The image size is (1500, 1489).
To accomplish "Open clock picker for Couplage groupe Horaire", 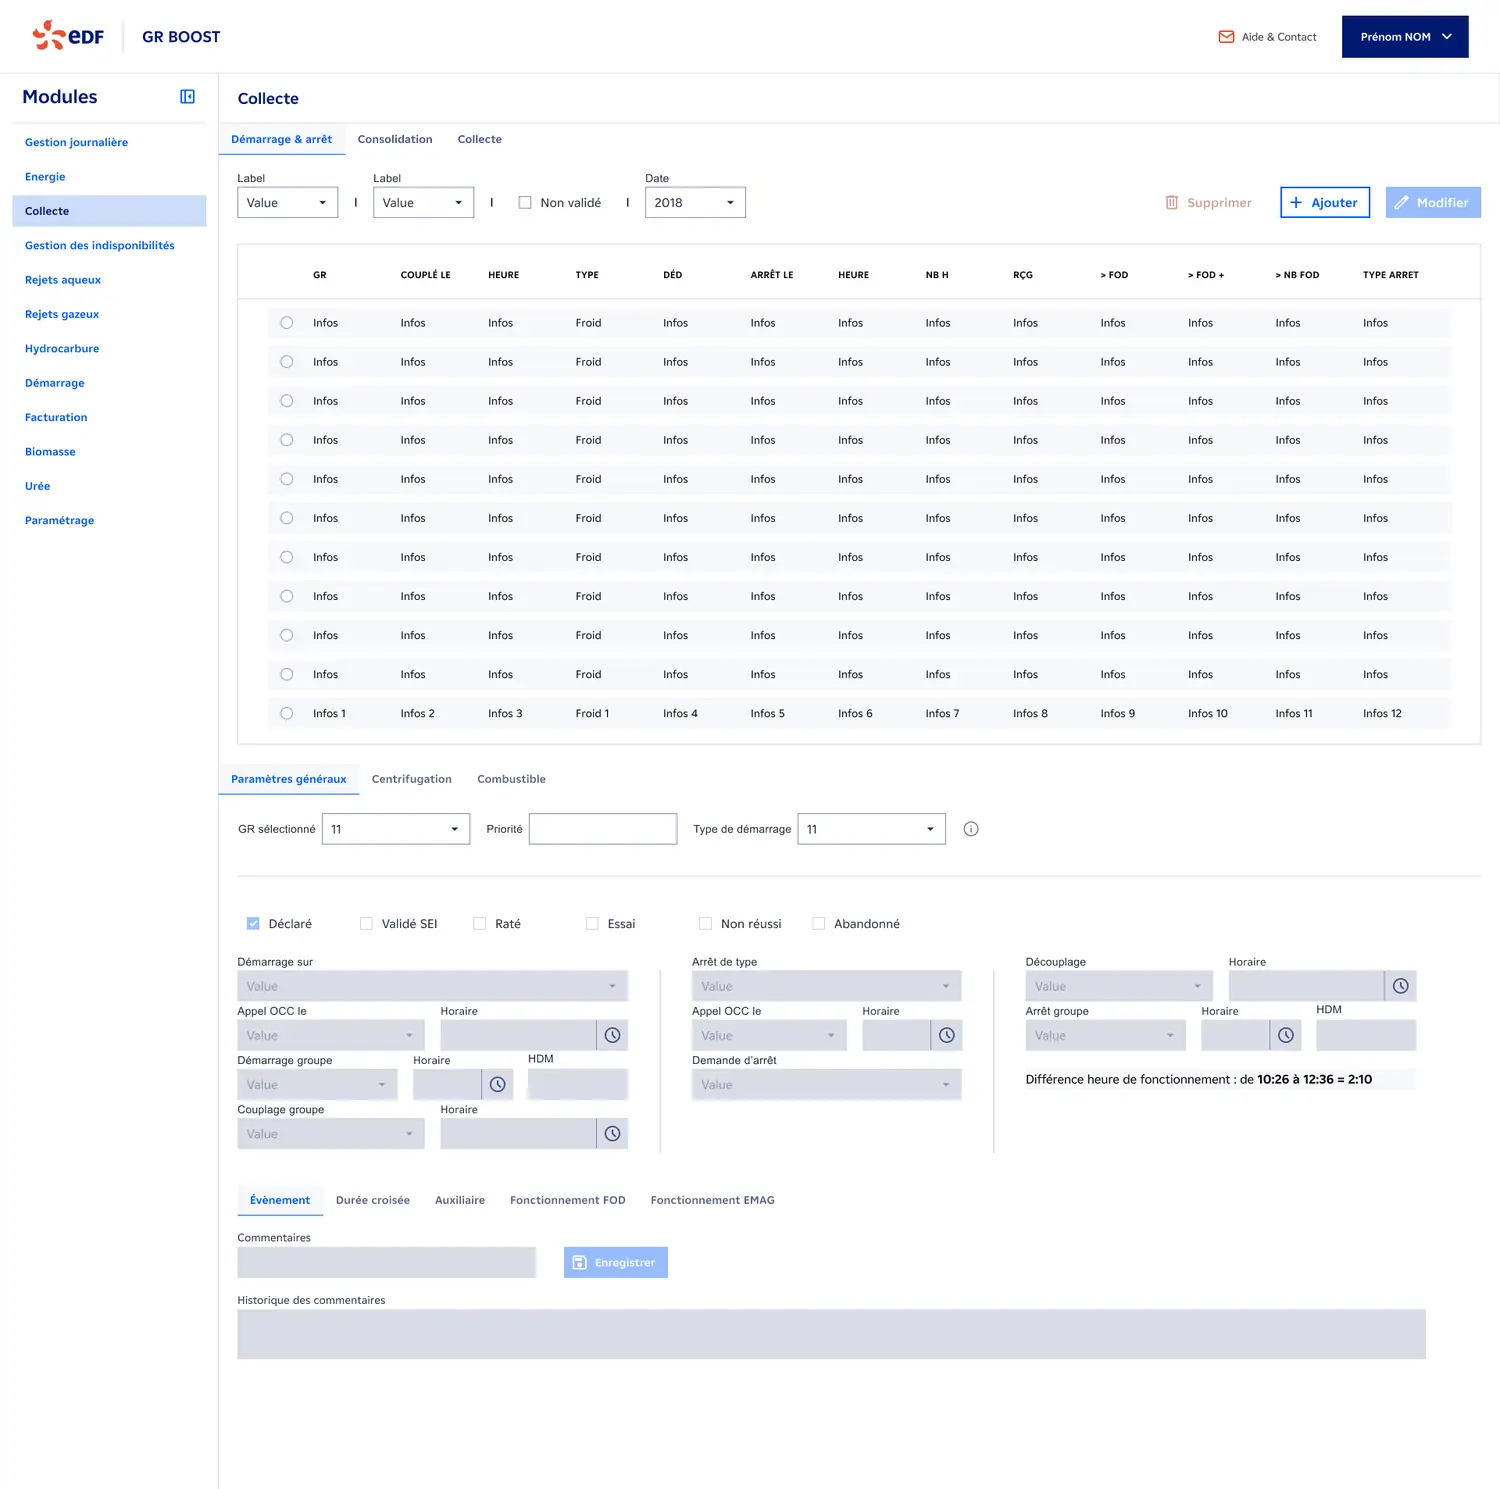I will [613, 1134].
